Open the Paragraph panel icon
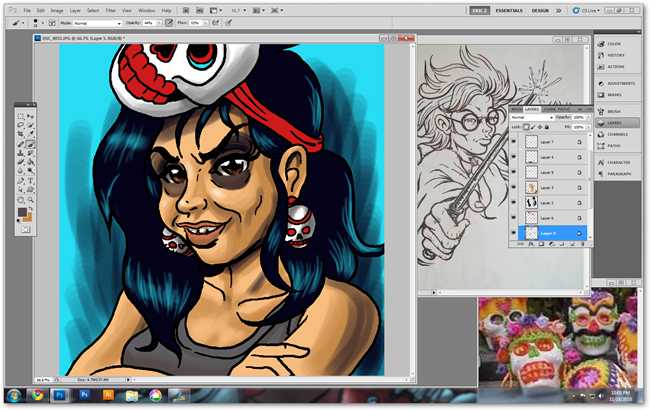The height and width of the screenshot is (410, 650). [x=601, y=174]
